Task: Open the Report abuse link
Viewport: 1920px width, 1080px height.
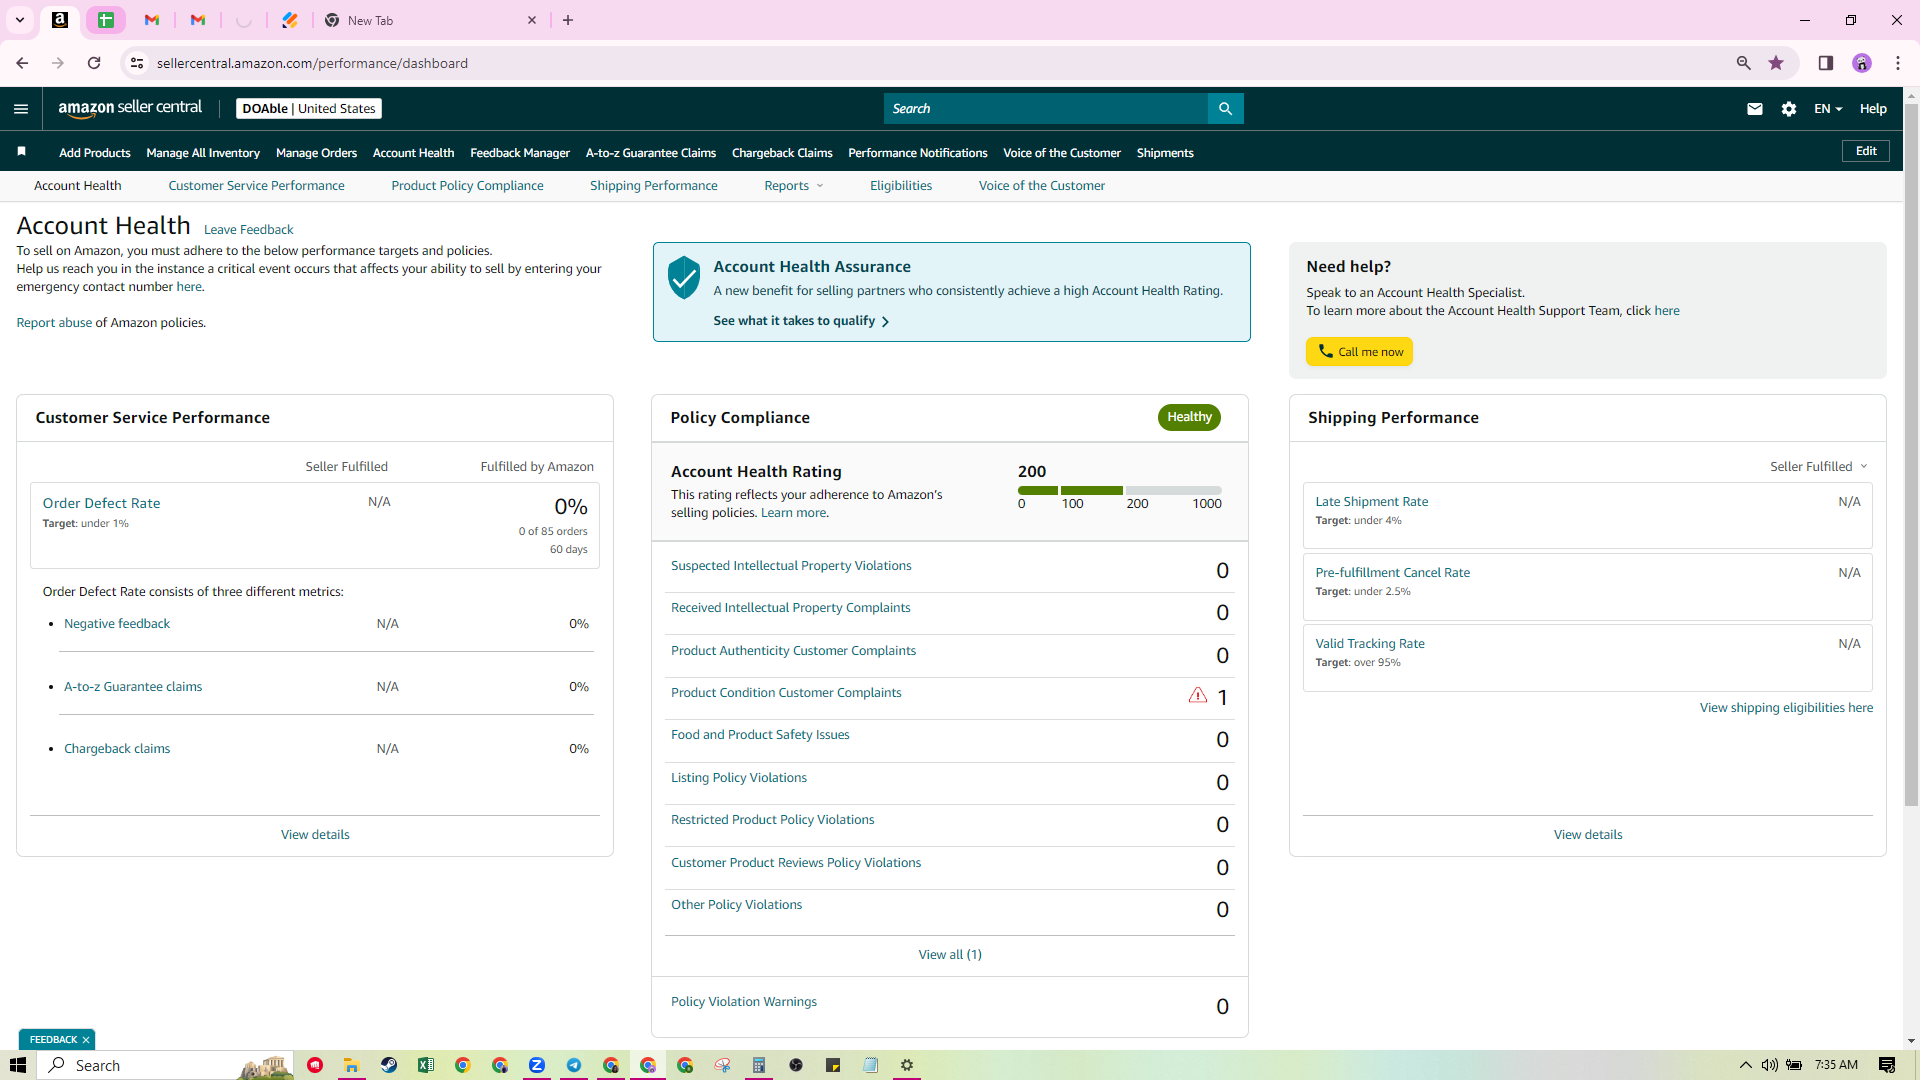Action: [54, 323]
